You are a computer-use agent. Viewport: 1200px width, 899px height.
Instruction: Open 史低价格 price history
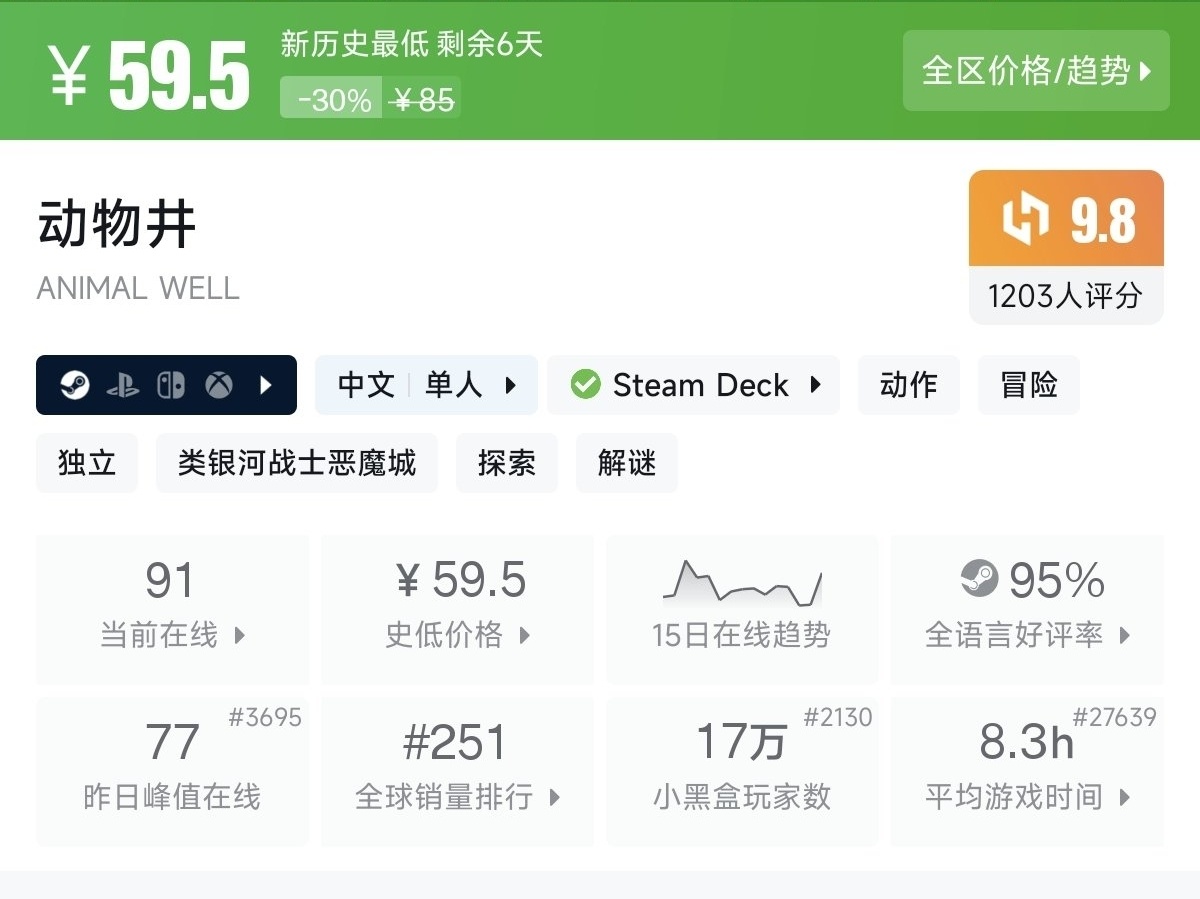pos(458,608)
